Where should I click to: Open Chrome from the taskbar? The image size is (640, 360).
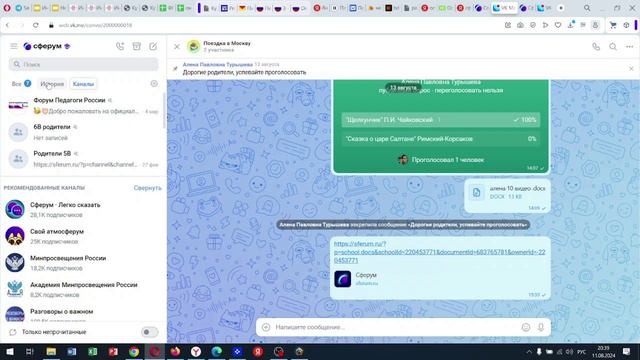pos(134,351)
